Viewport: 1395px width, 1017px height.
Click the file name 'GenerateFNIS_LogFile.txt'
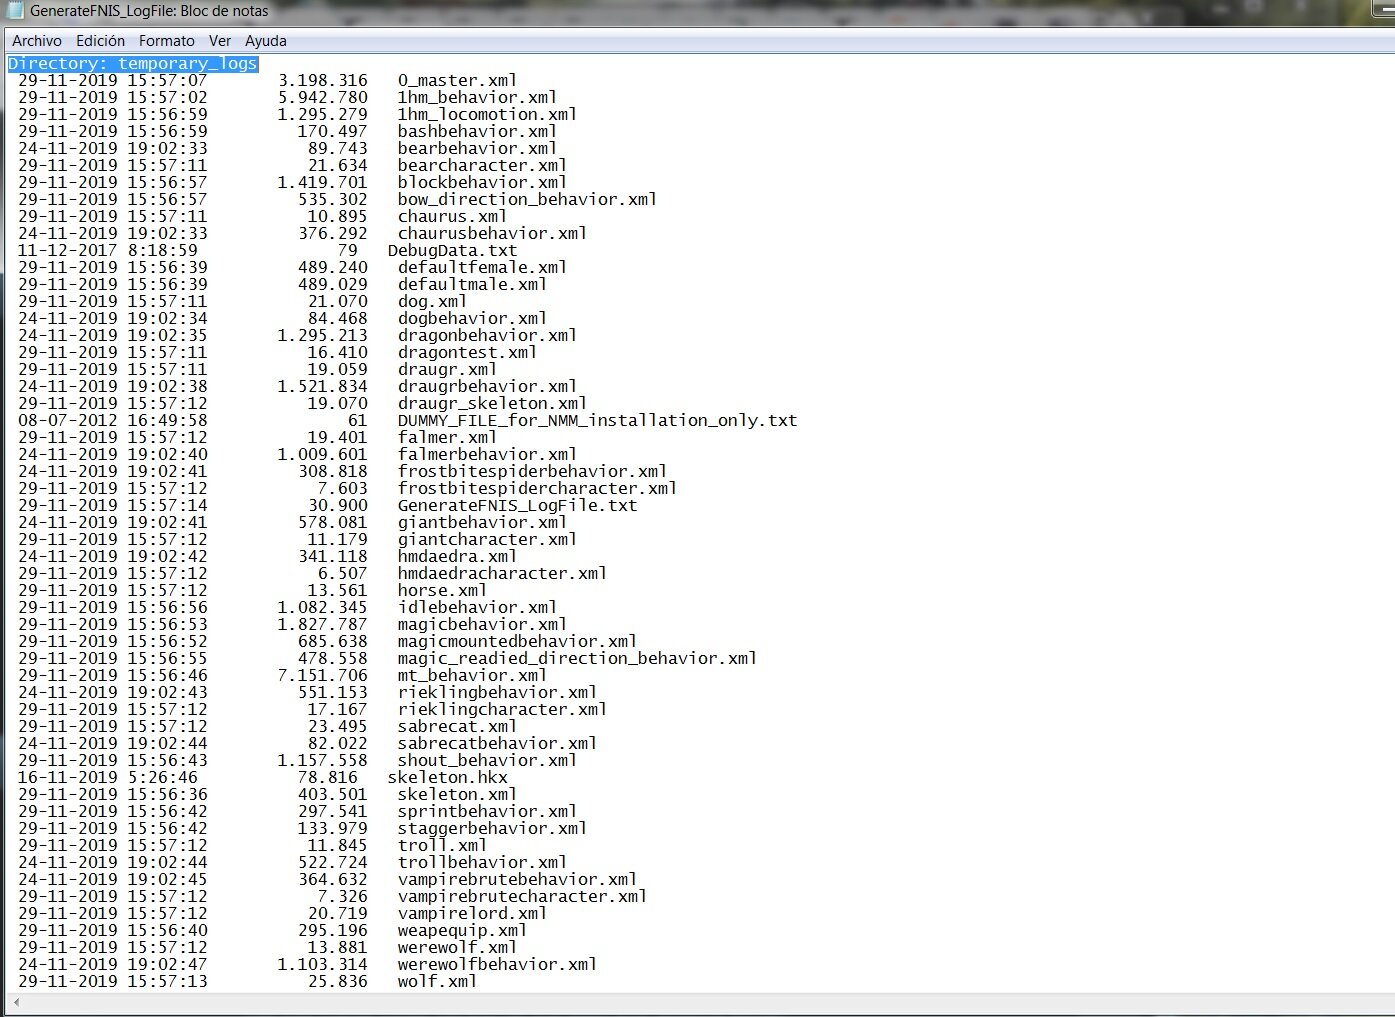(x=517, y=505)
